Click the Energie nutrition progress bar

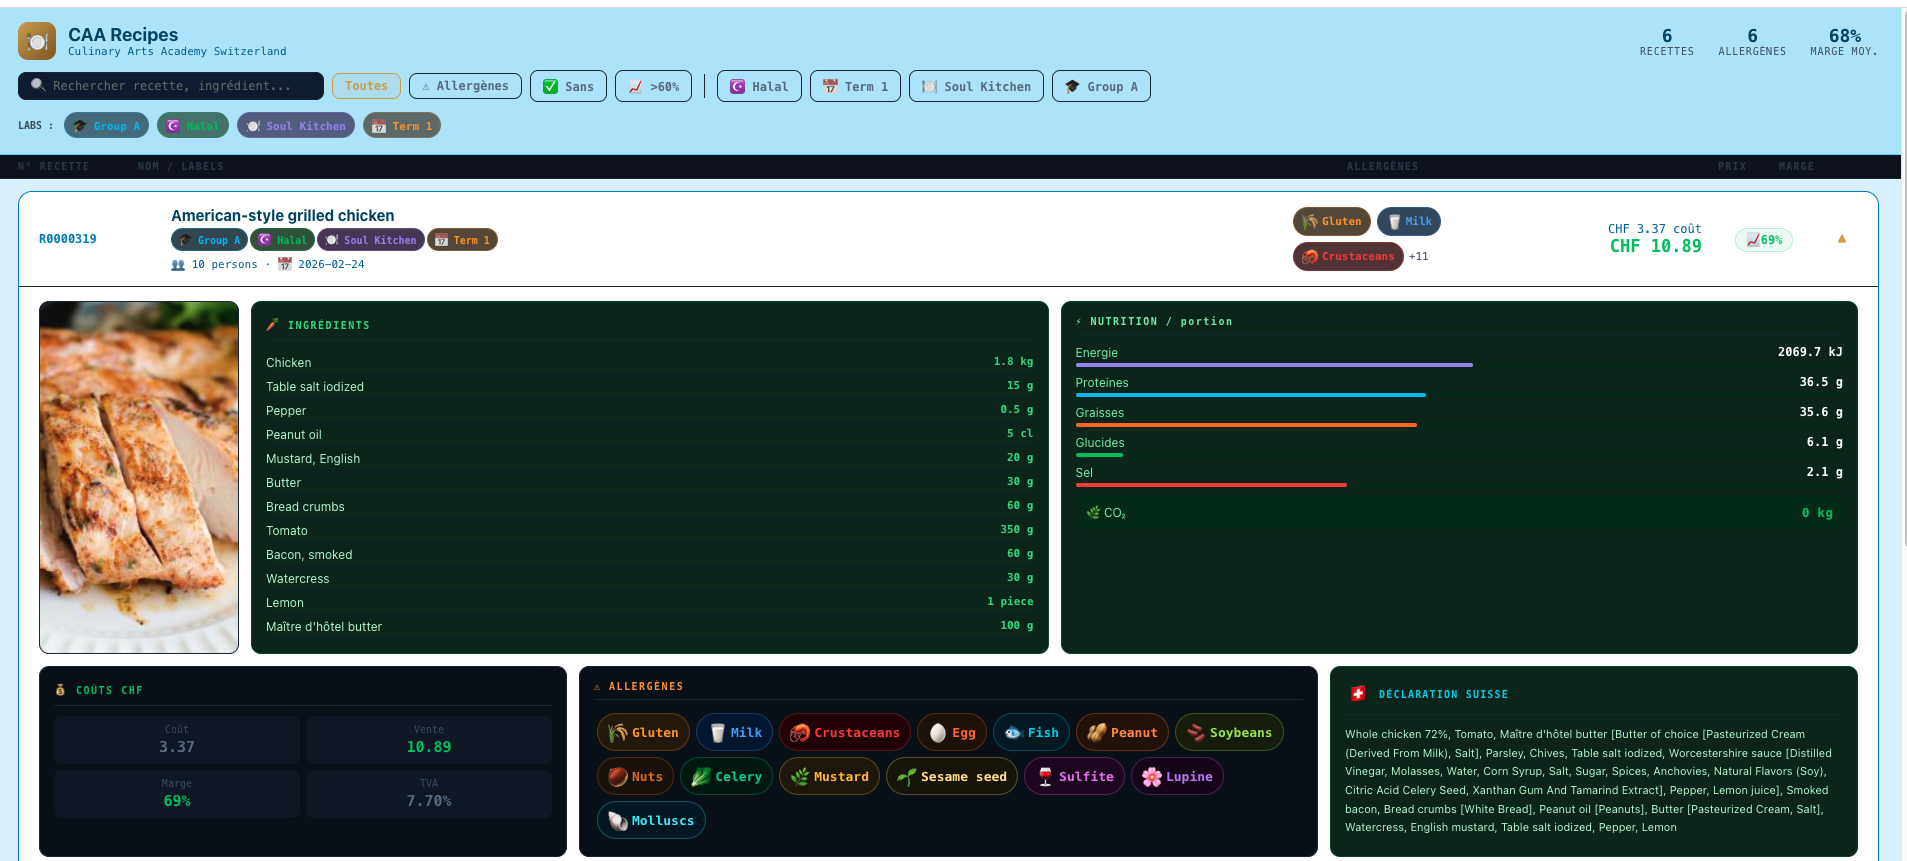coord(1273,365)
